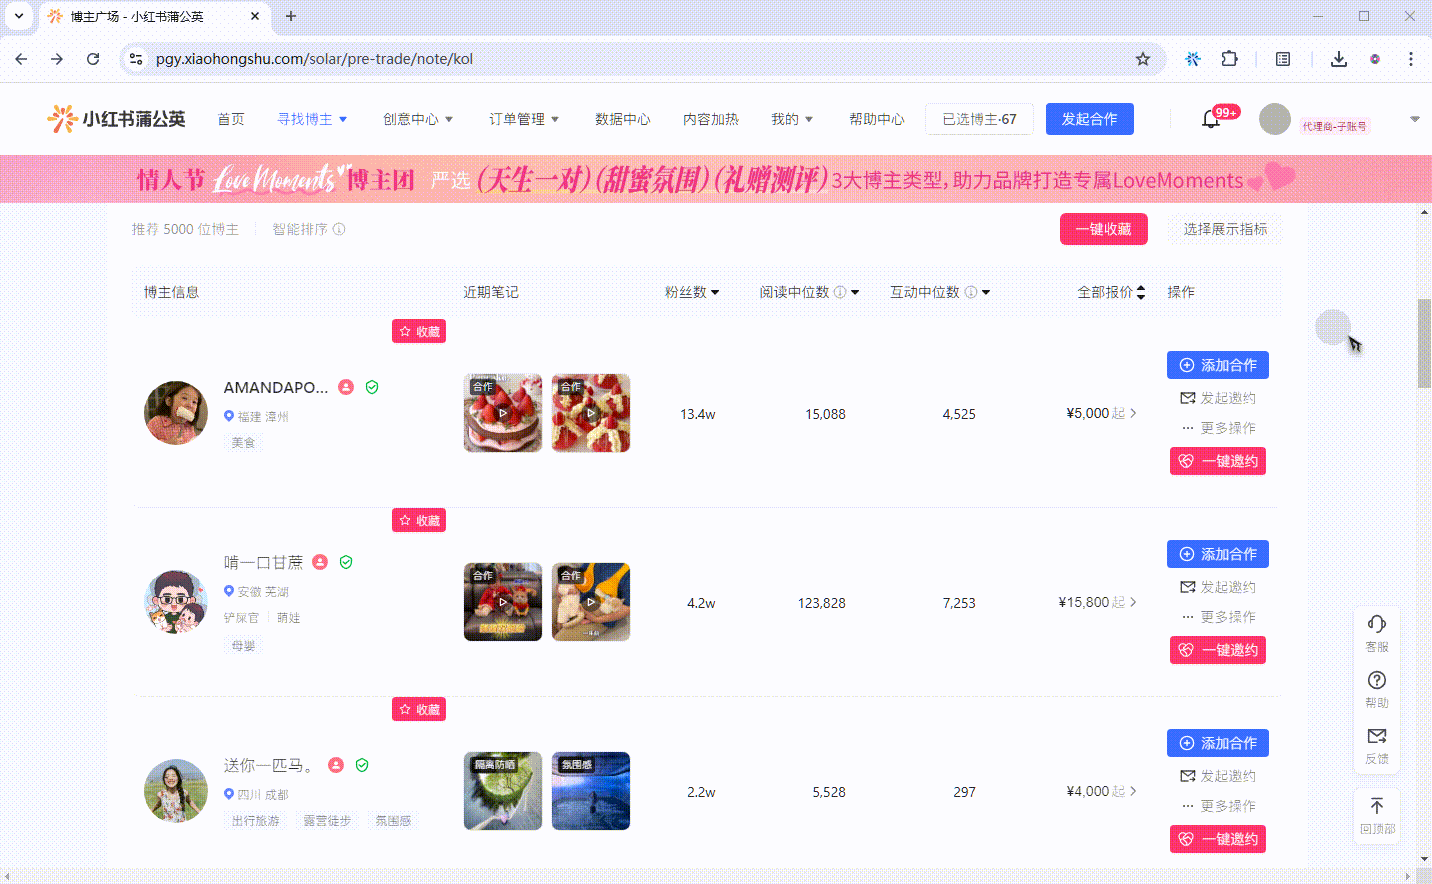Open the 粉丝数 sort dropdown
Screen dimensions: 1432x884
(692, 292)
